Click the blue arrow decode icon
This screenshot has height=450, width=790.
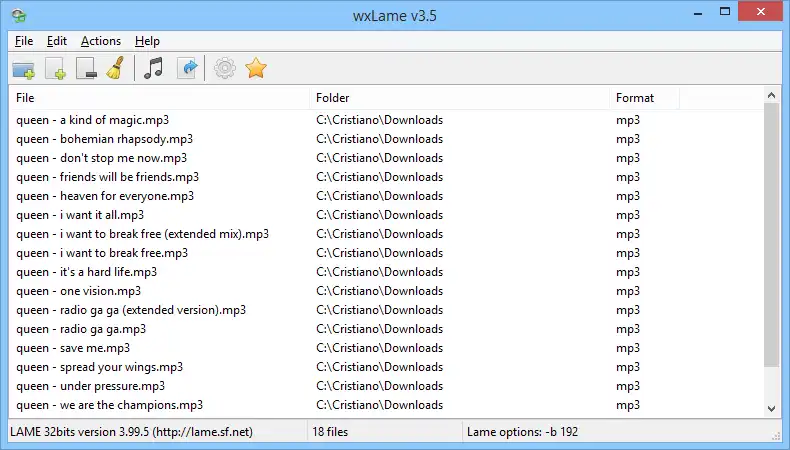(188, 68)
